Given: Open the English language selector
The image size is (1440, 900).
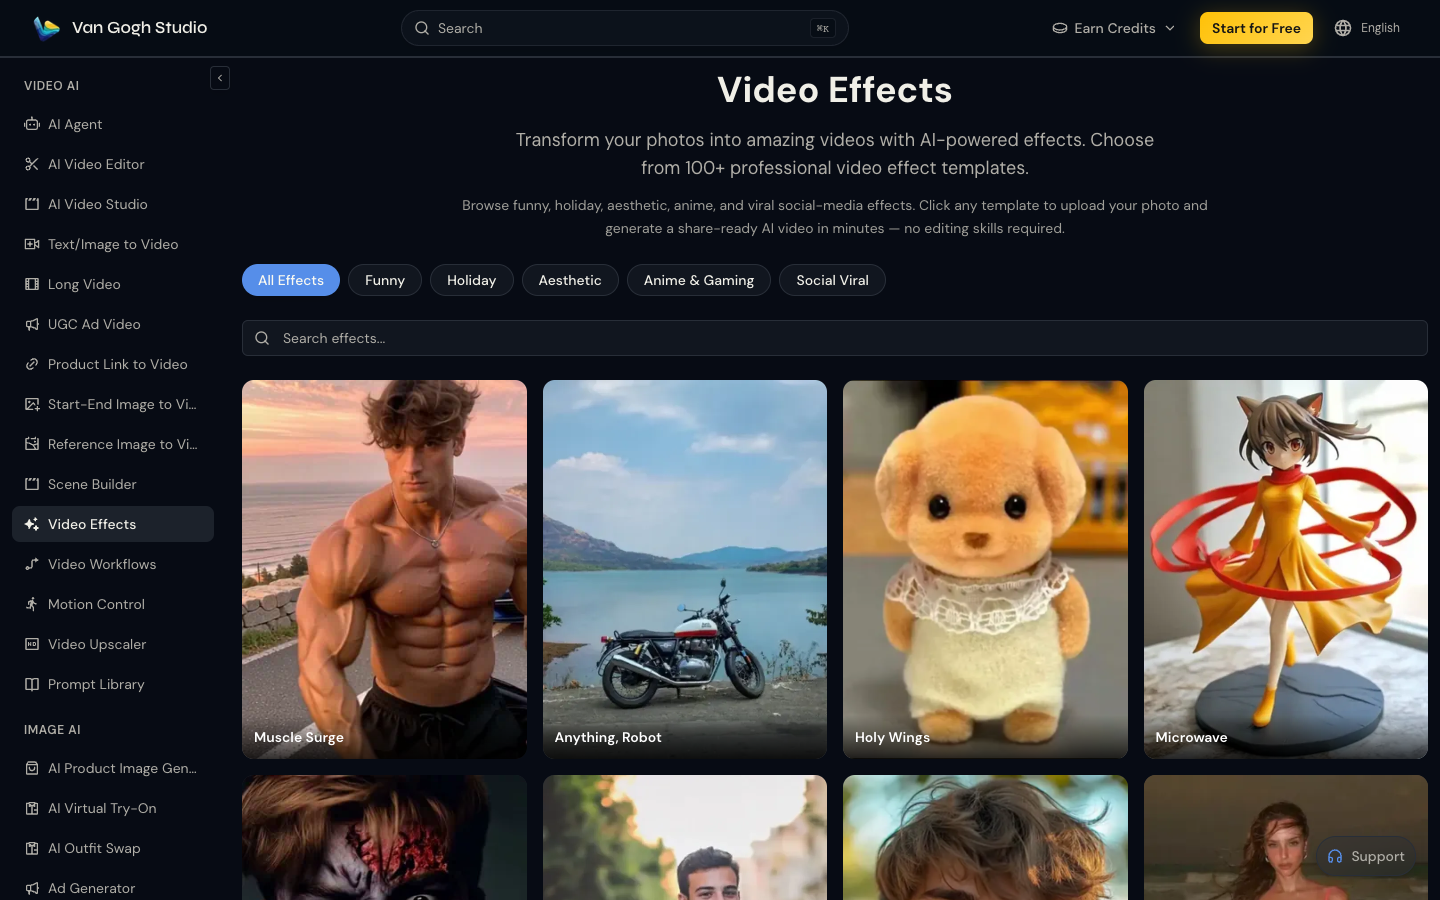Looking at the screenshot, I should tap(1367, 28).
